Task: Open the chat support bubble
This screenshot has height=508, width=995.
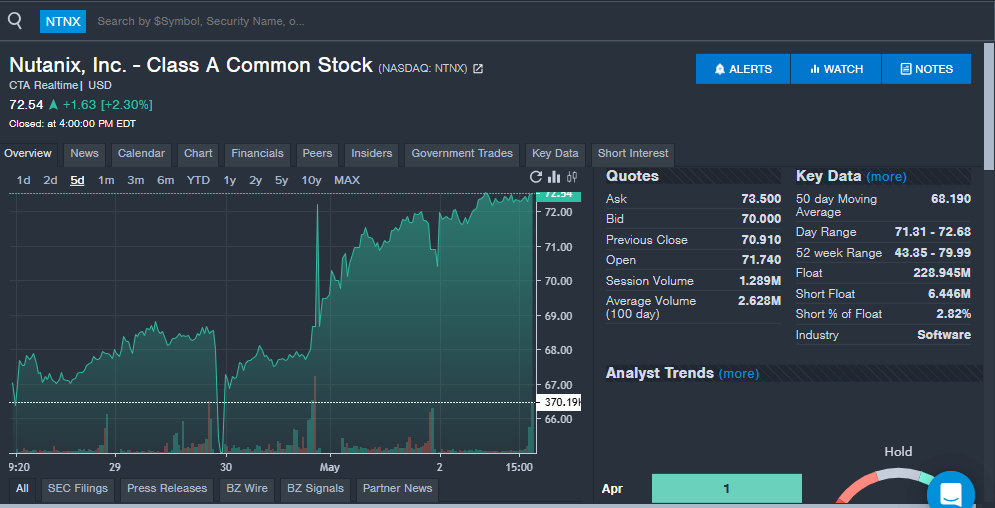Action: coord(951,493)
